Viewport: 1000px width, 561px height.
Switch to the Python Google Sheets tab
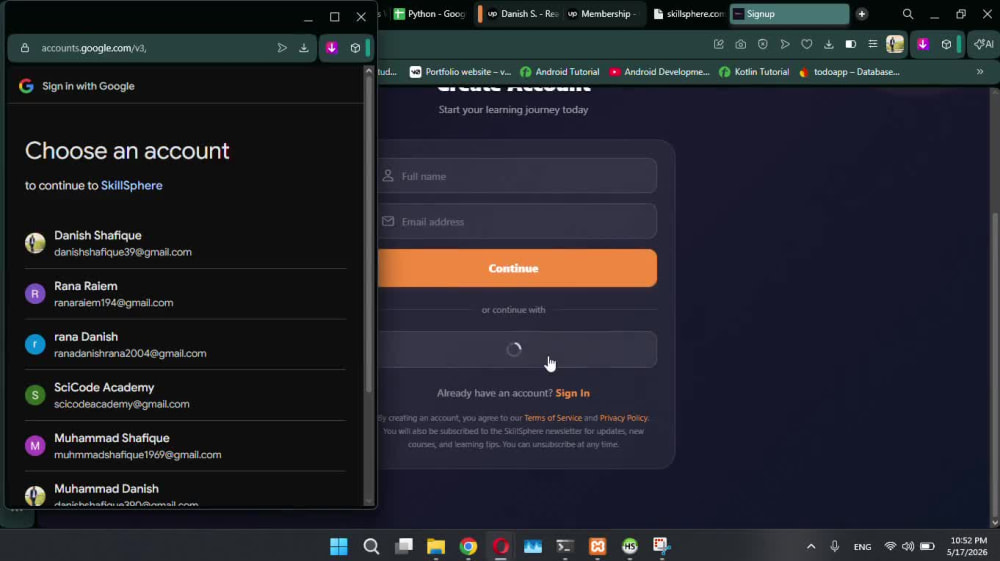[x=430, y=14]
